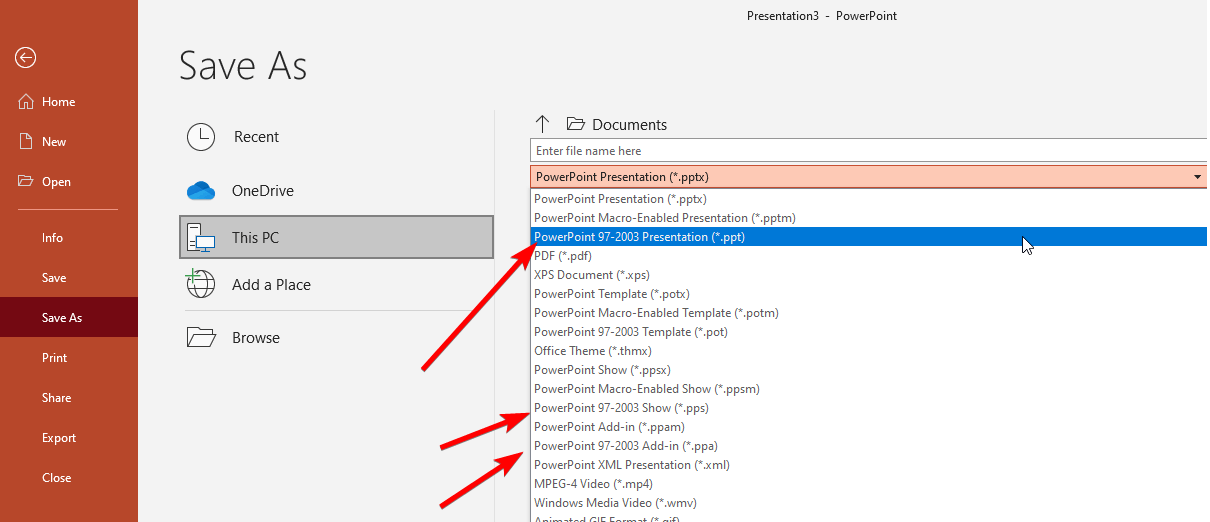Click the Print menu item

pos(55,358)
